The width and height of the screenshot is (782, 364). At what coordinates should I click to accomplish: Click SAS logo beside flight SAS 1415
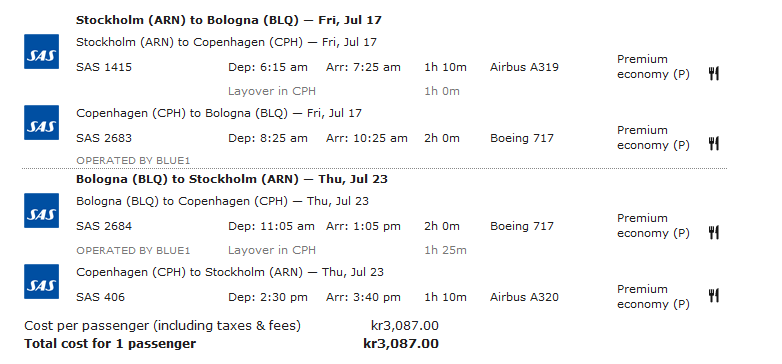41,51
